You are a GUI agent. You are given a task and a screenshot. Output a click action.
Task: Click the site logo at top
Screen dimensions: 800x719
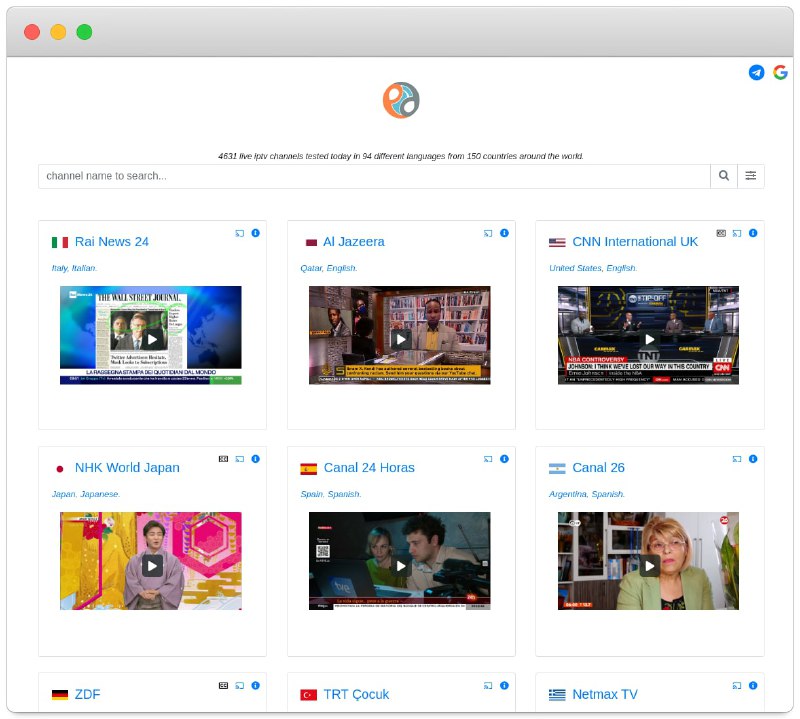[x=401, y=100]
